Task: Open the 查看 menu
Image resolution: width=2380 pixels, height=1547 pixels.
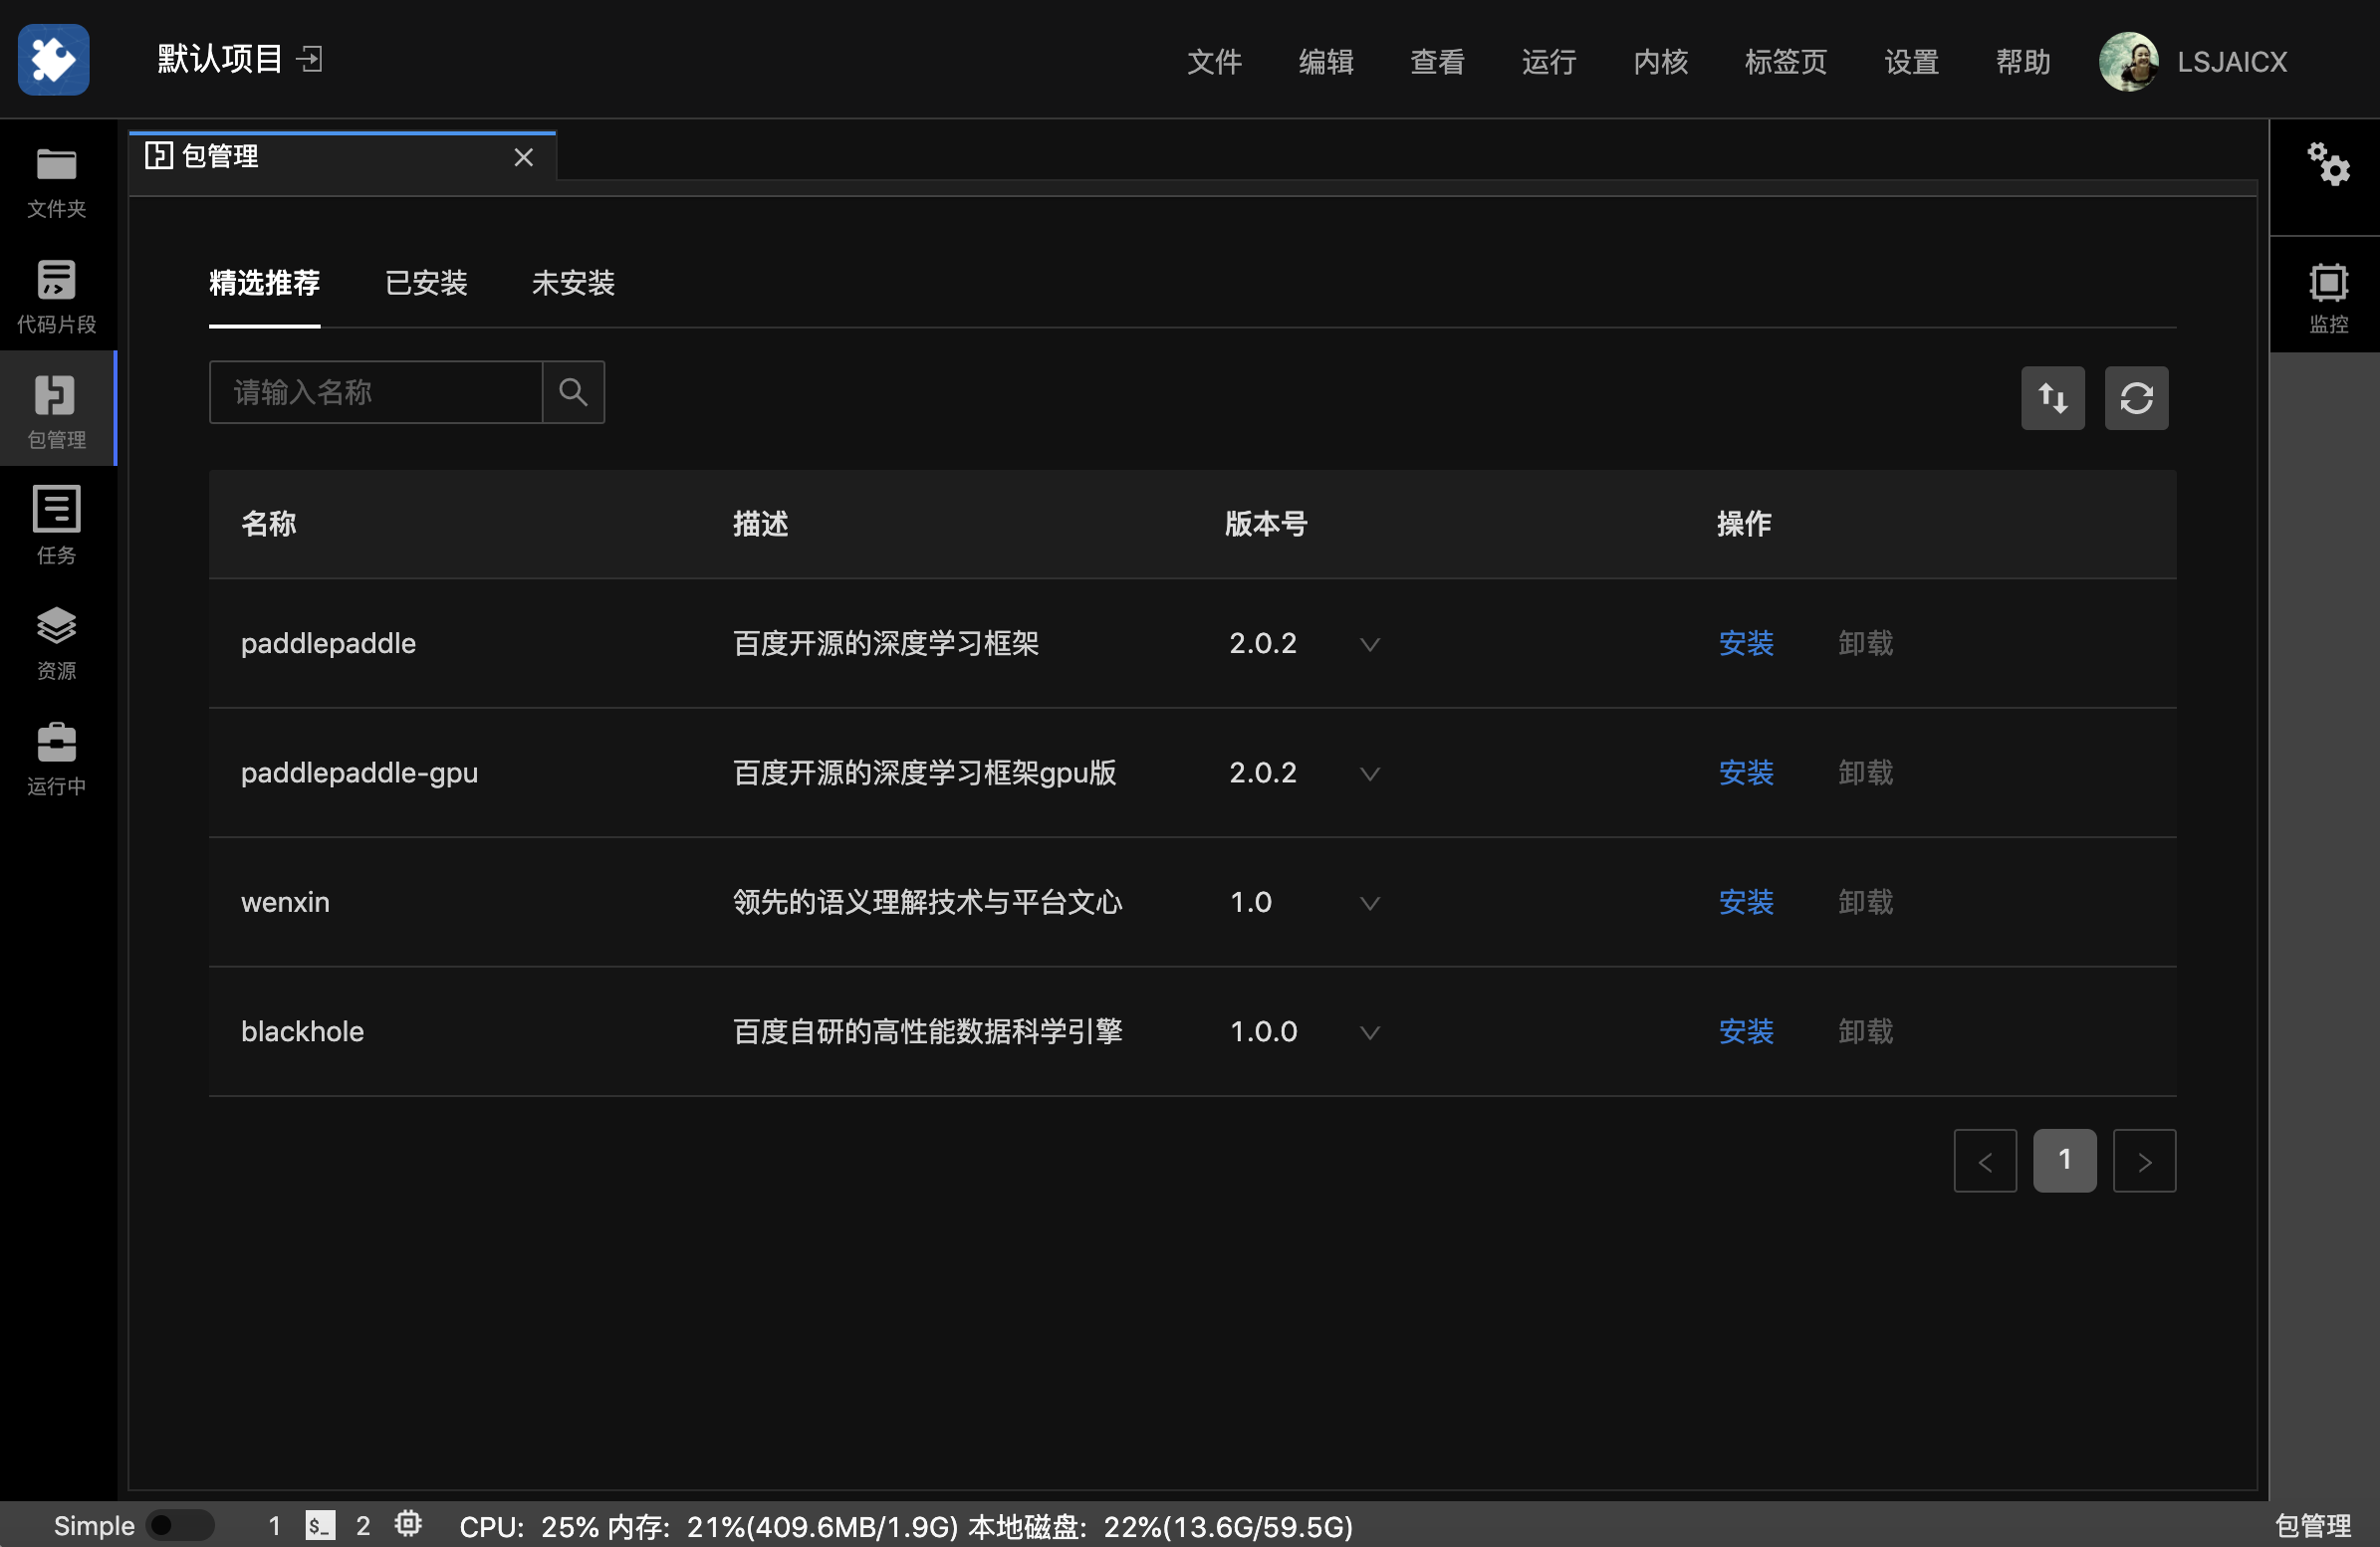Action: 1437,62
